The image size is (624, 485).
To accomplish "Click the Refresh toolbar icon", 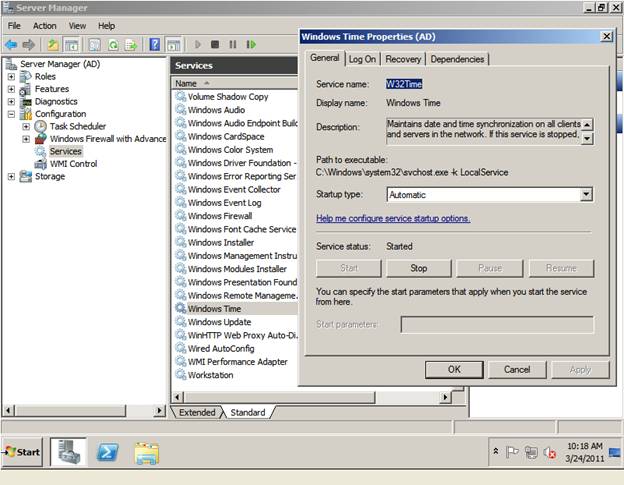I will point(113,45).
